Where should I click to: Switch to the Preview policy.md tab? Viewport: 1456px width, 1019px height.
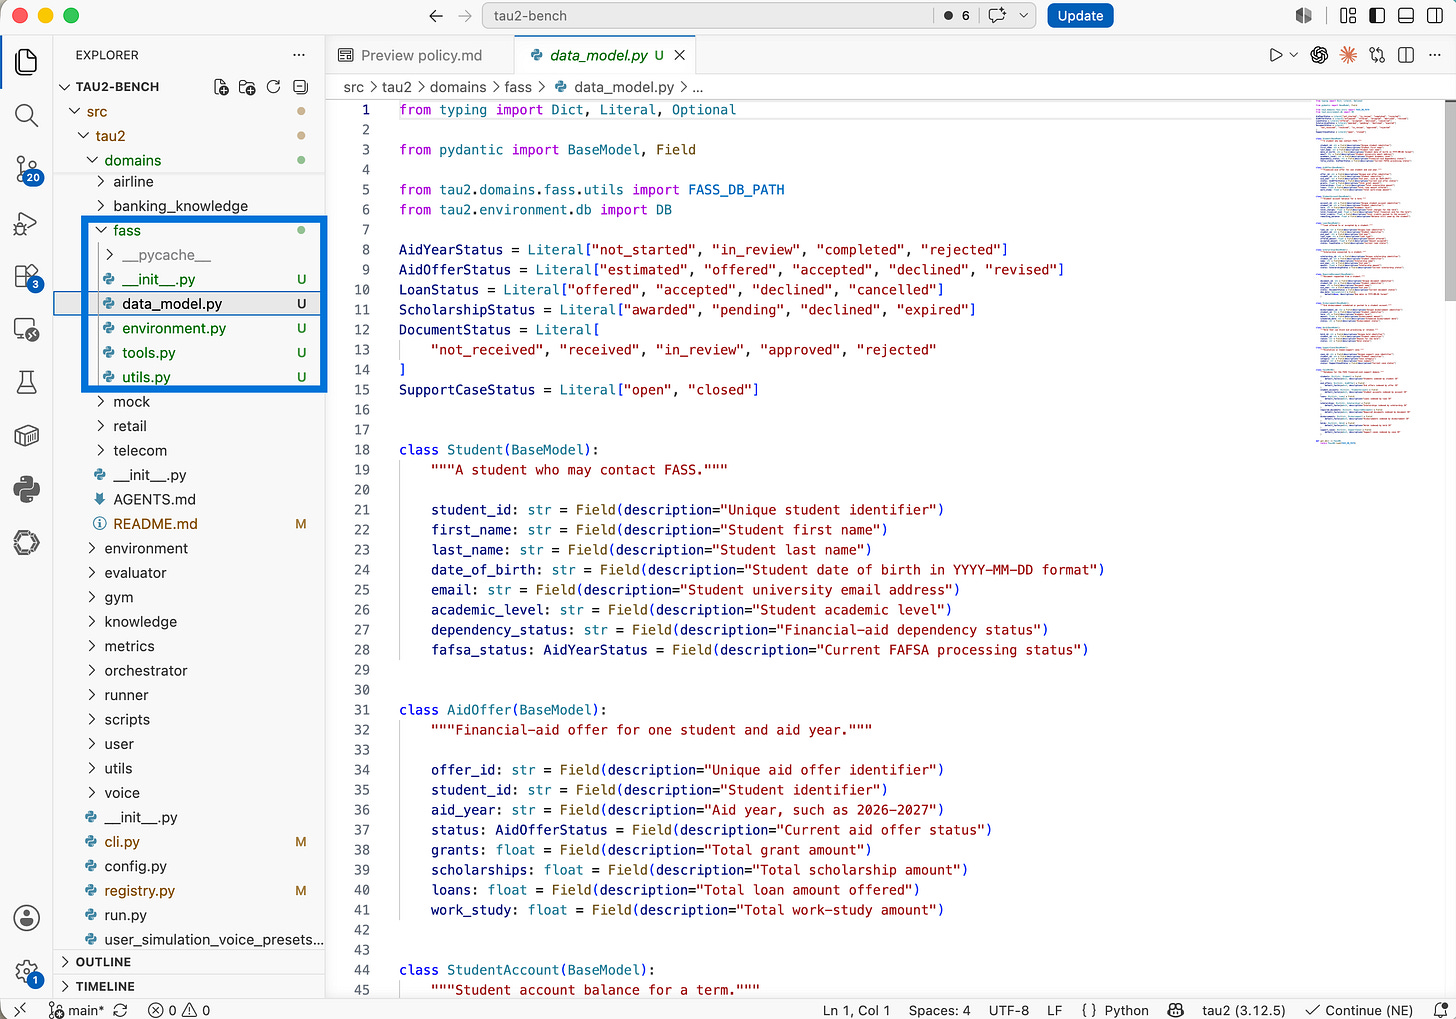tap(420, 55)
